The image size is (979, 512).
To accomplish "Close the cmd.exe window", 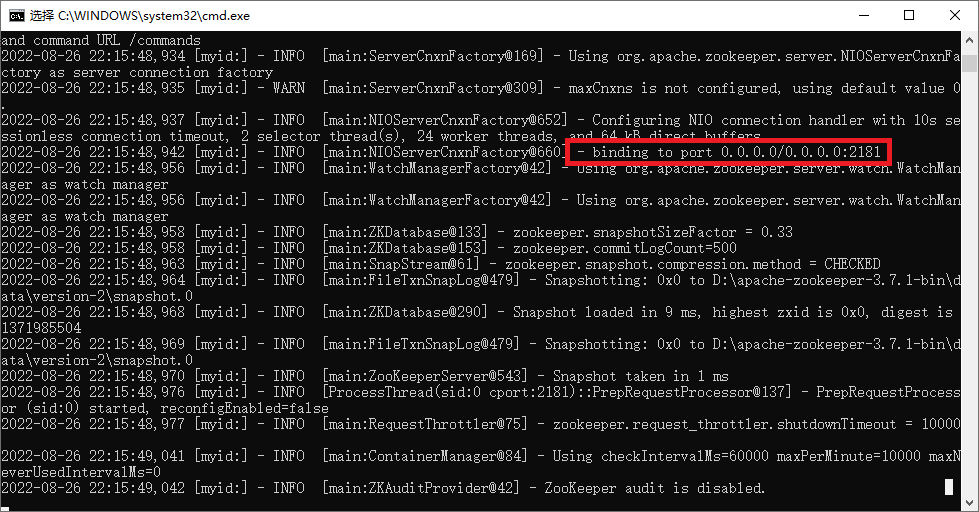I will coord(955,16).
